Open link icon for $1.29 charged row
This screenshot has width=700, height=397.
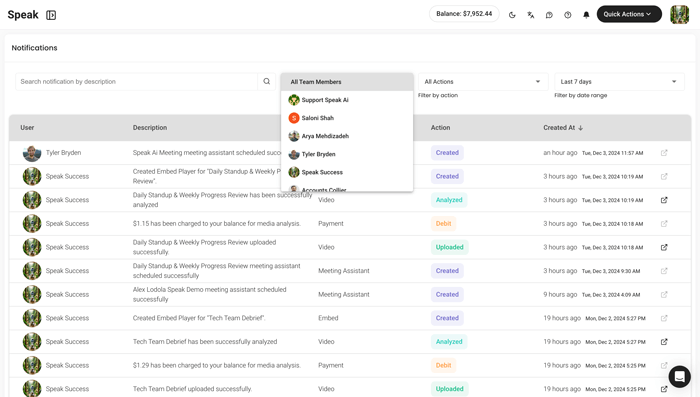(664, 366)
